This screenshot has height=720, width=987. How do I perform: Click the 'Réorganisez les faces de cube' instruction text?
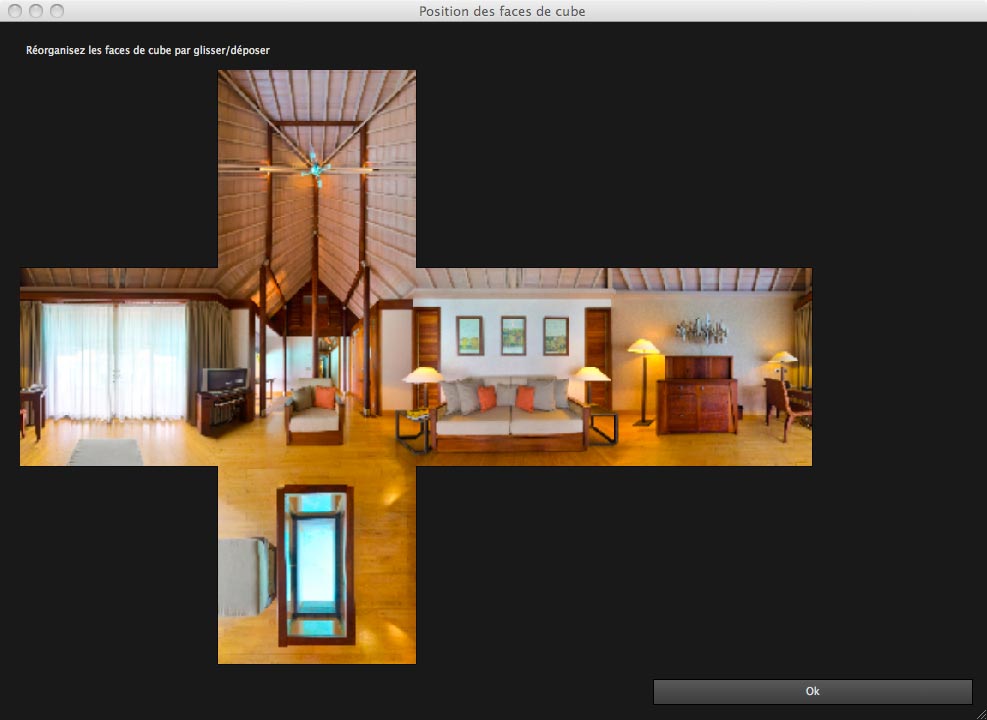(x=148, y=49)
